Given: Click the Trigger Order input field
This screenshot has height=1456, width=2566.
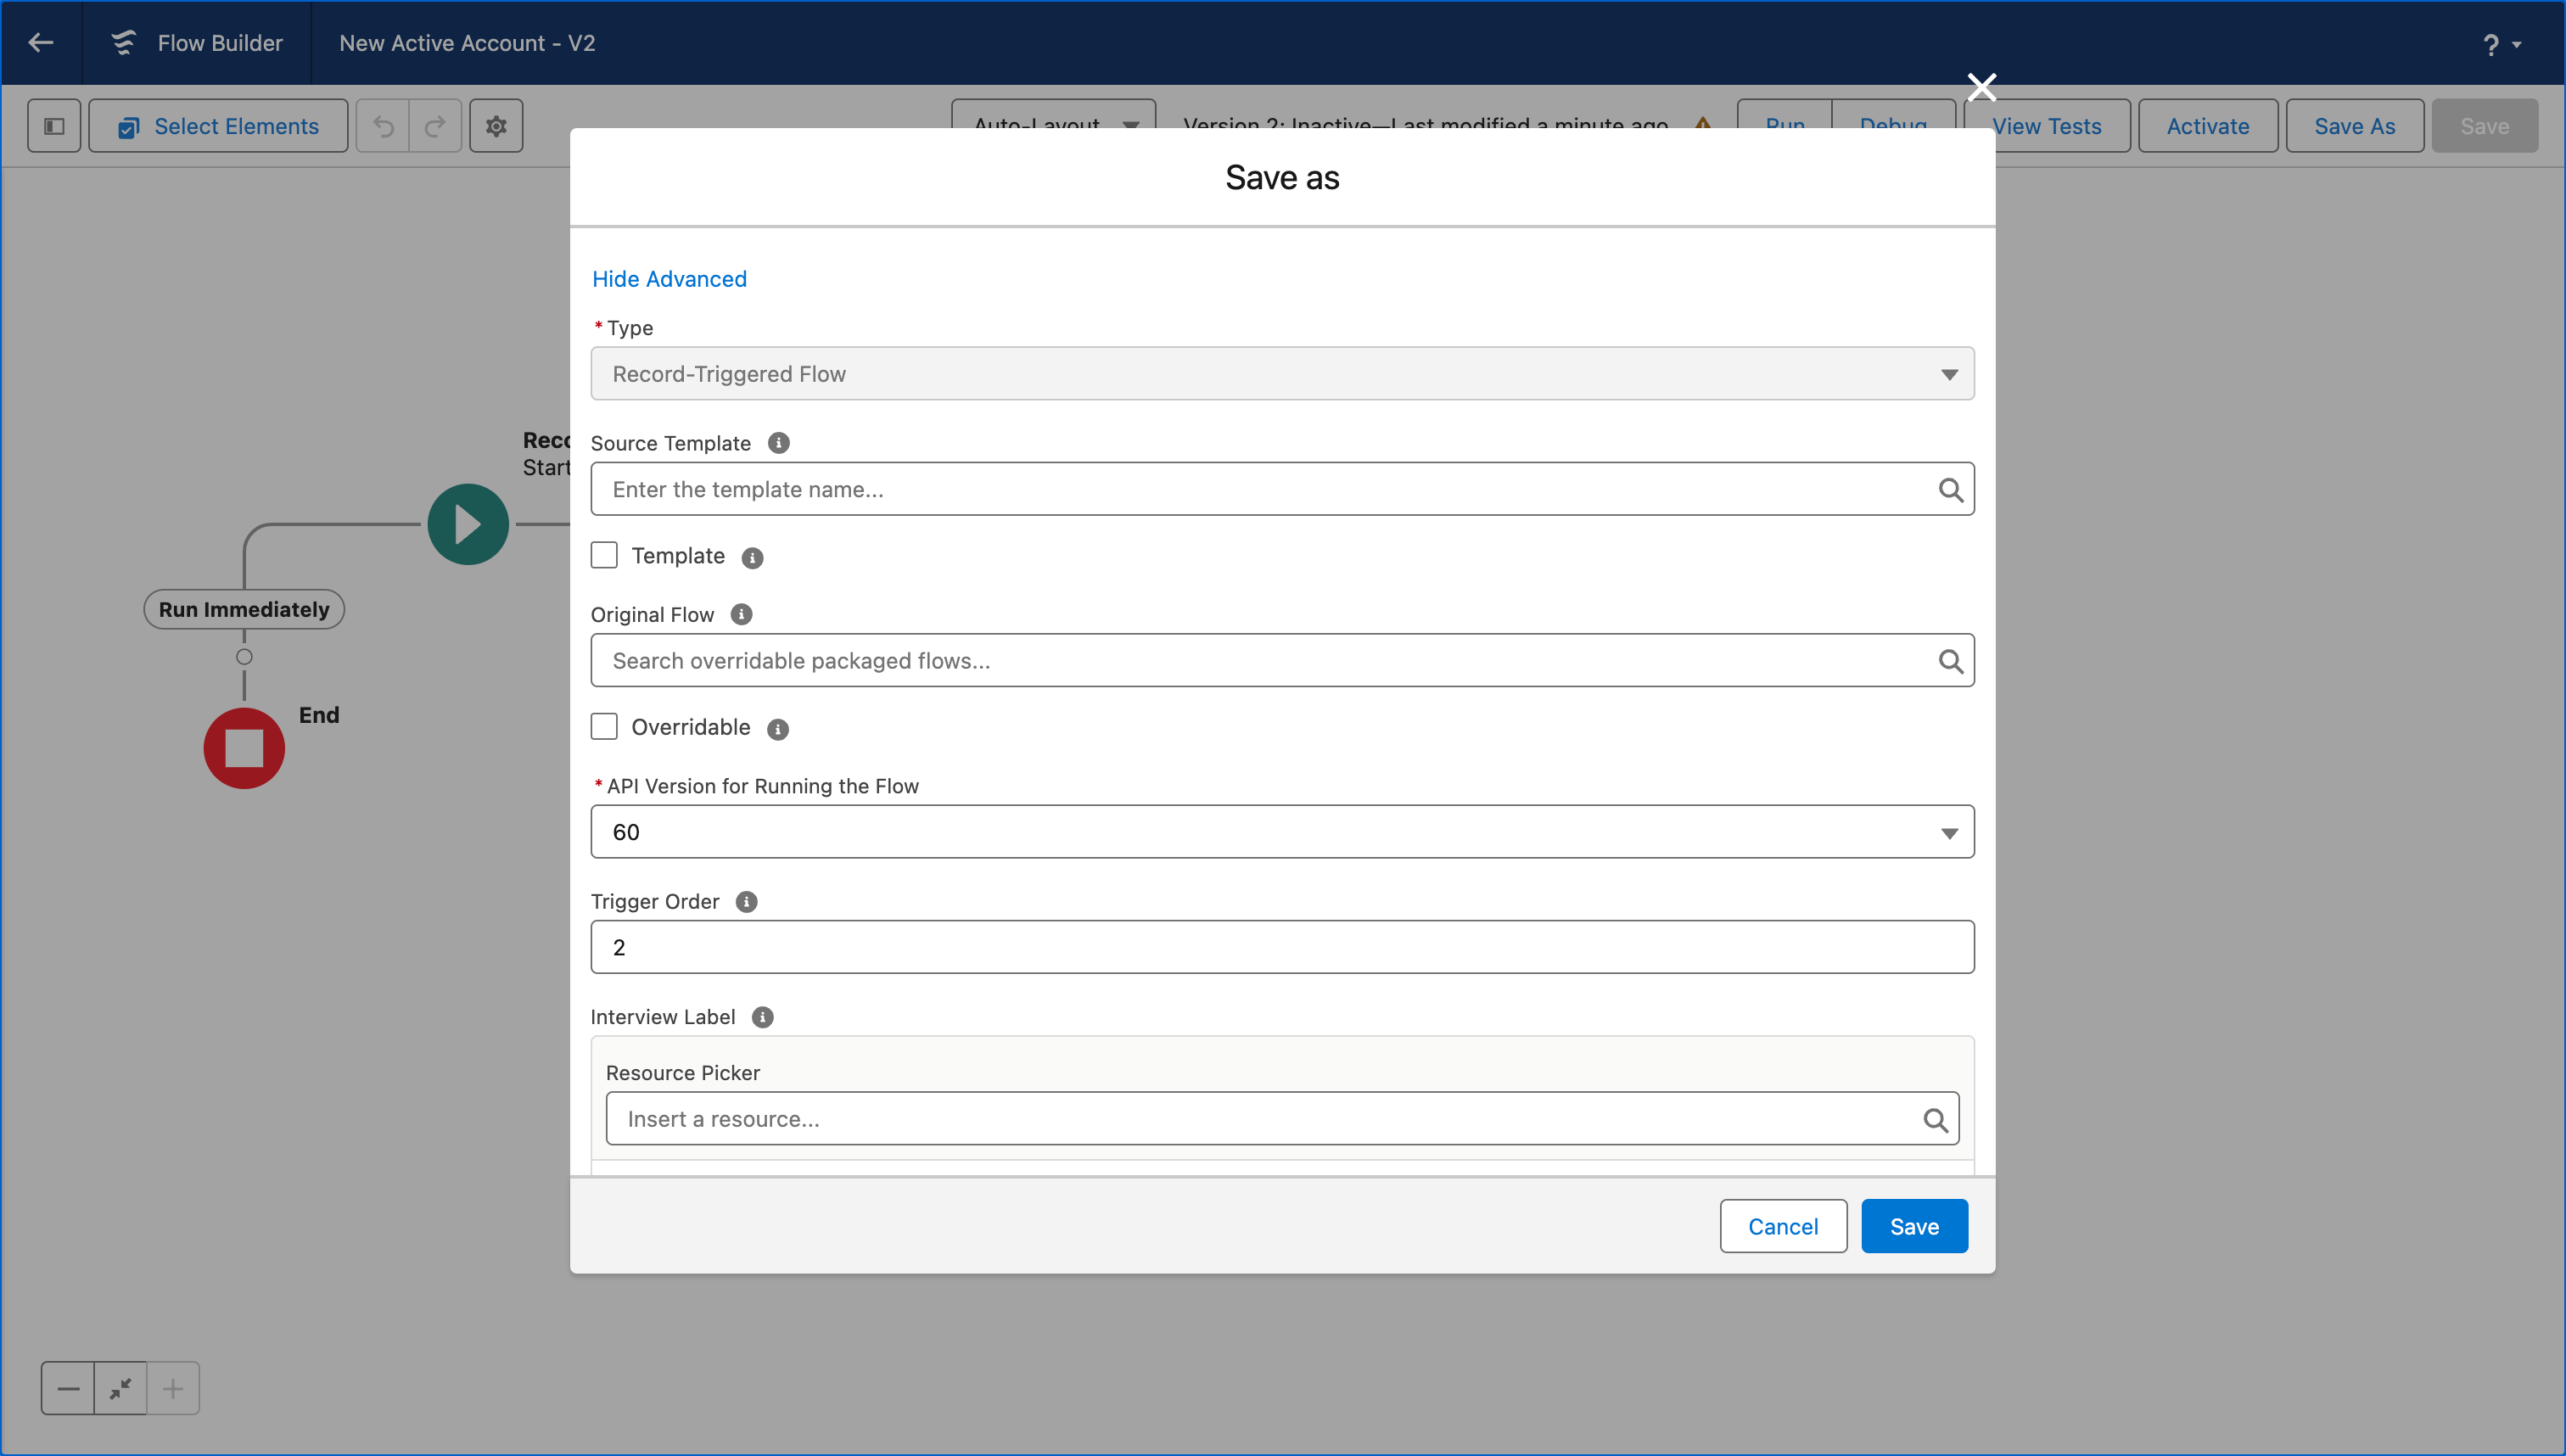Looking at the screenshot, I should (x=1282, y=947).
